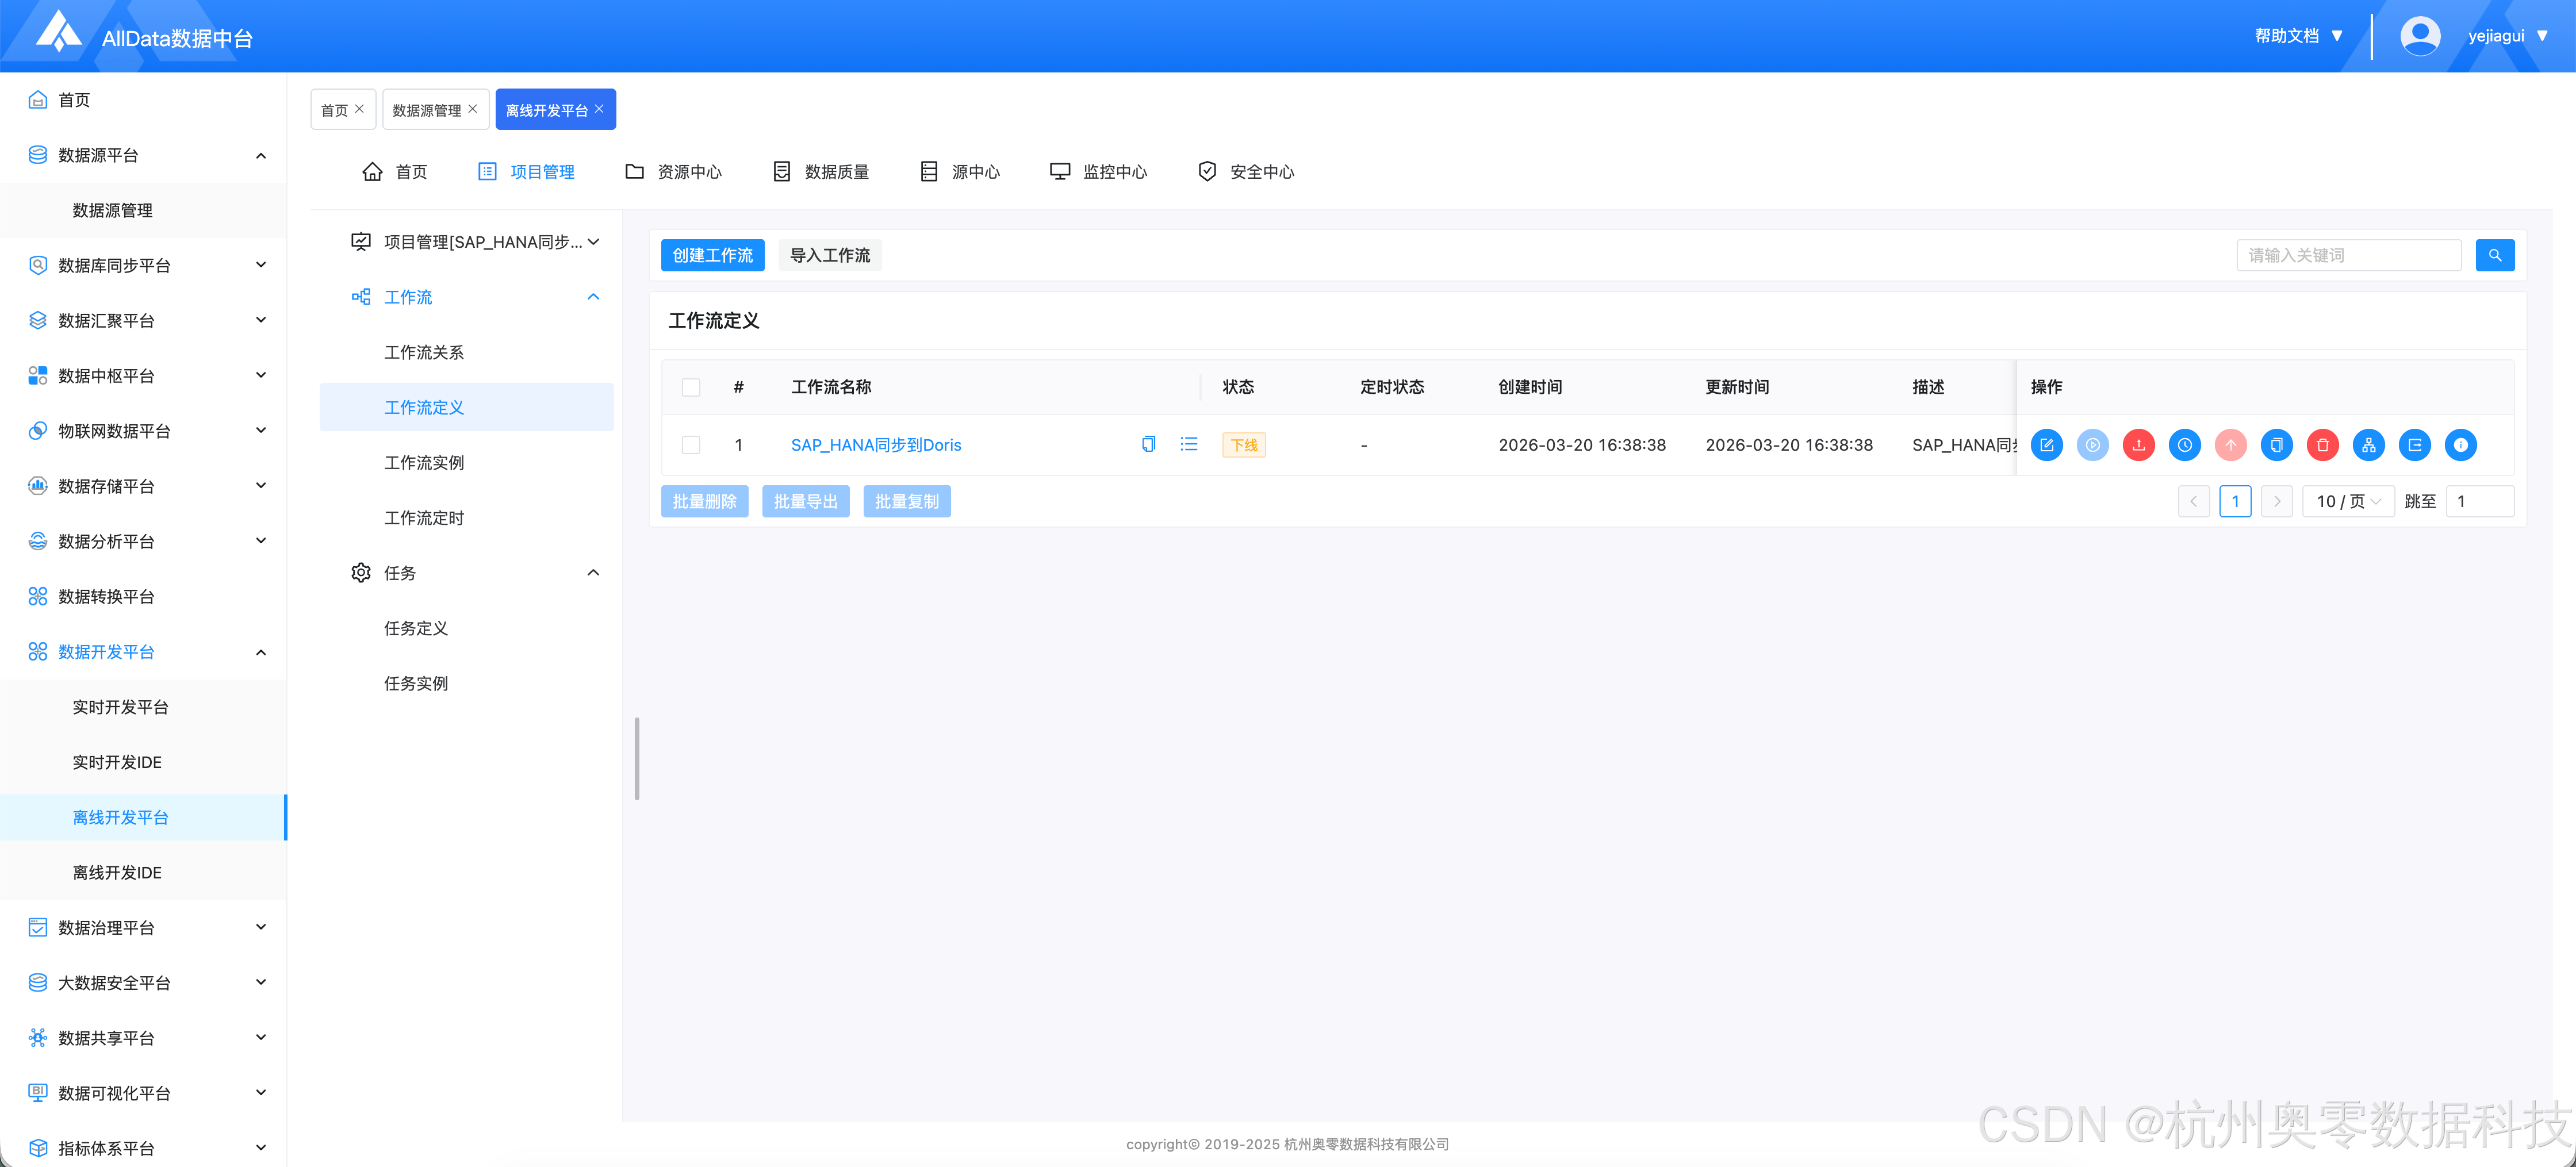2576x1167 pixels.
Task: Toggle the select-all header checkbox
Action: click(x=691, y=387)
